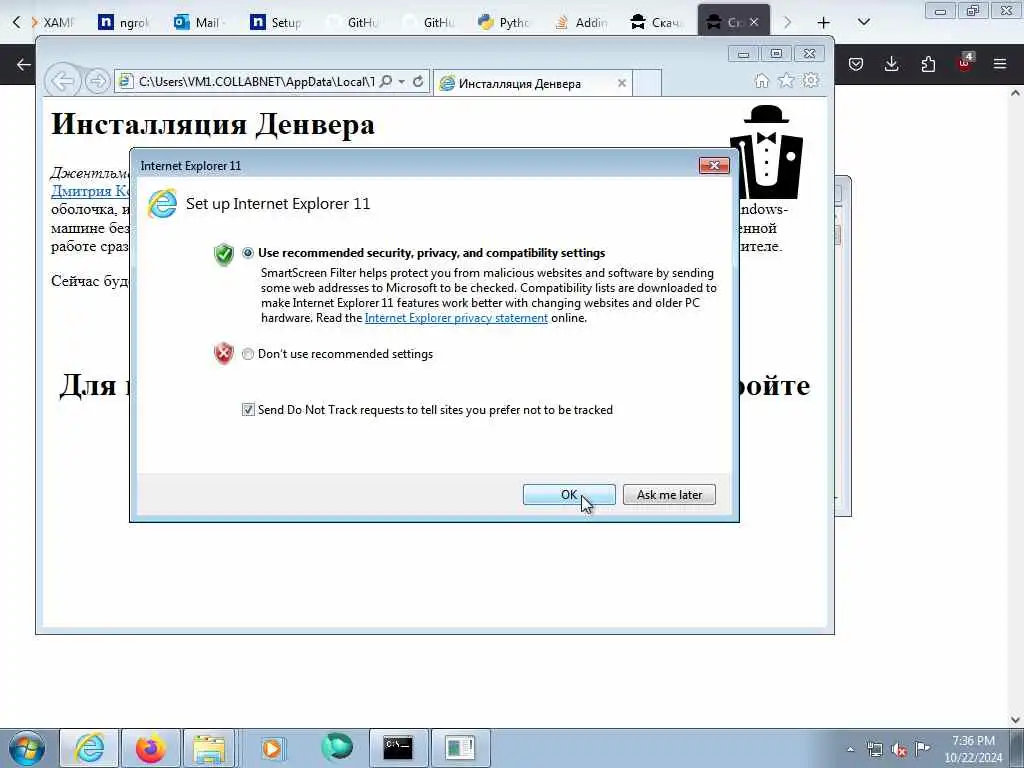Click the IE Home icon
This screenshot has height=768, width=1024.
pos(761,80)
